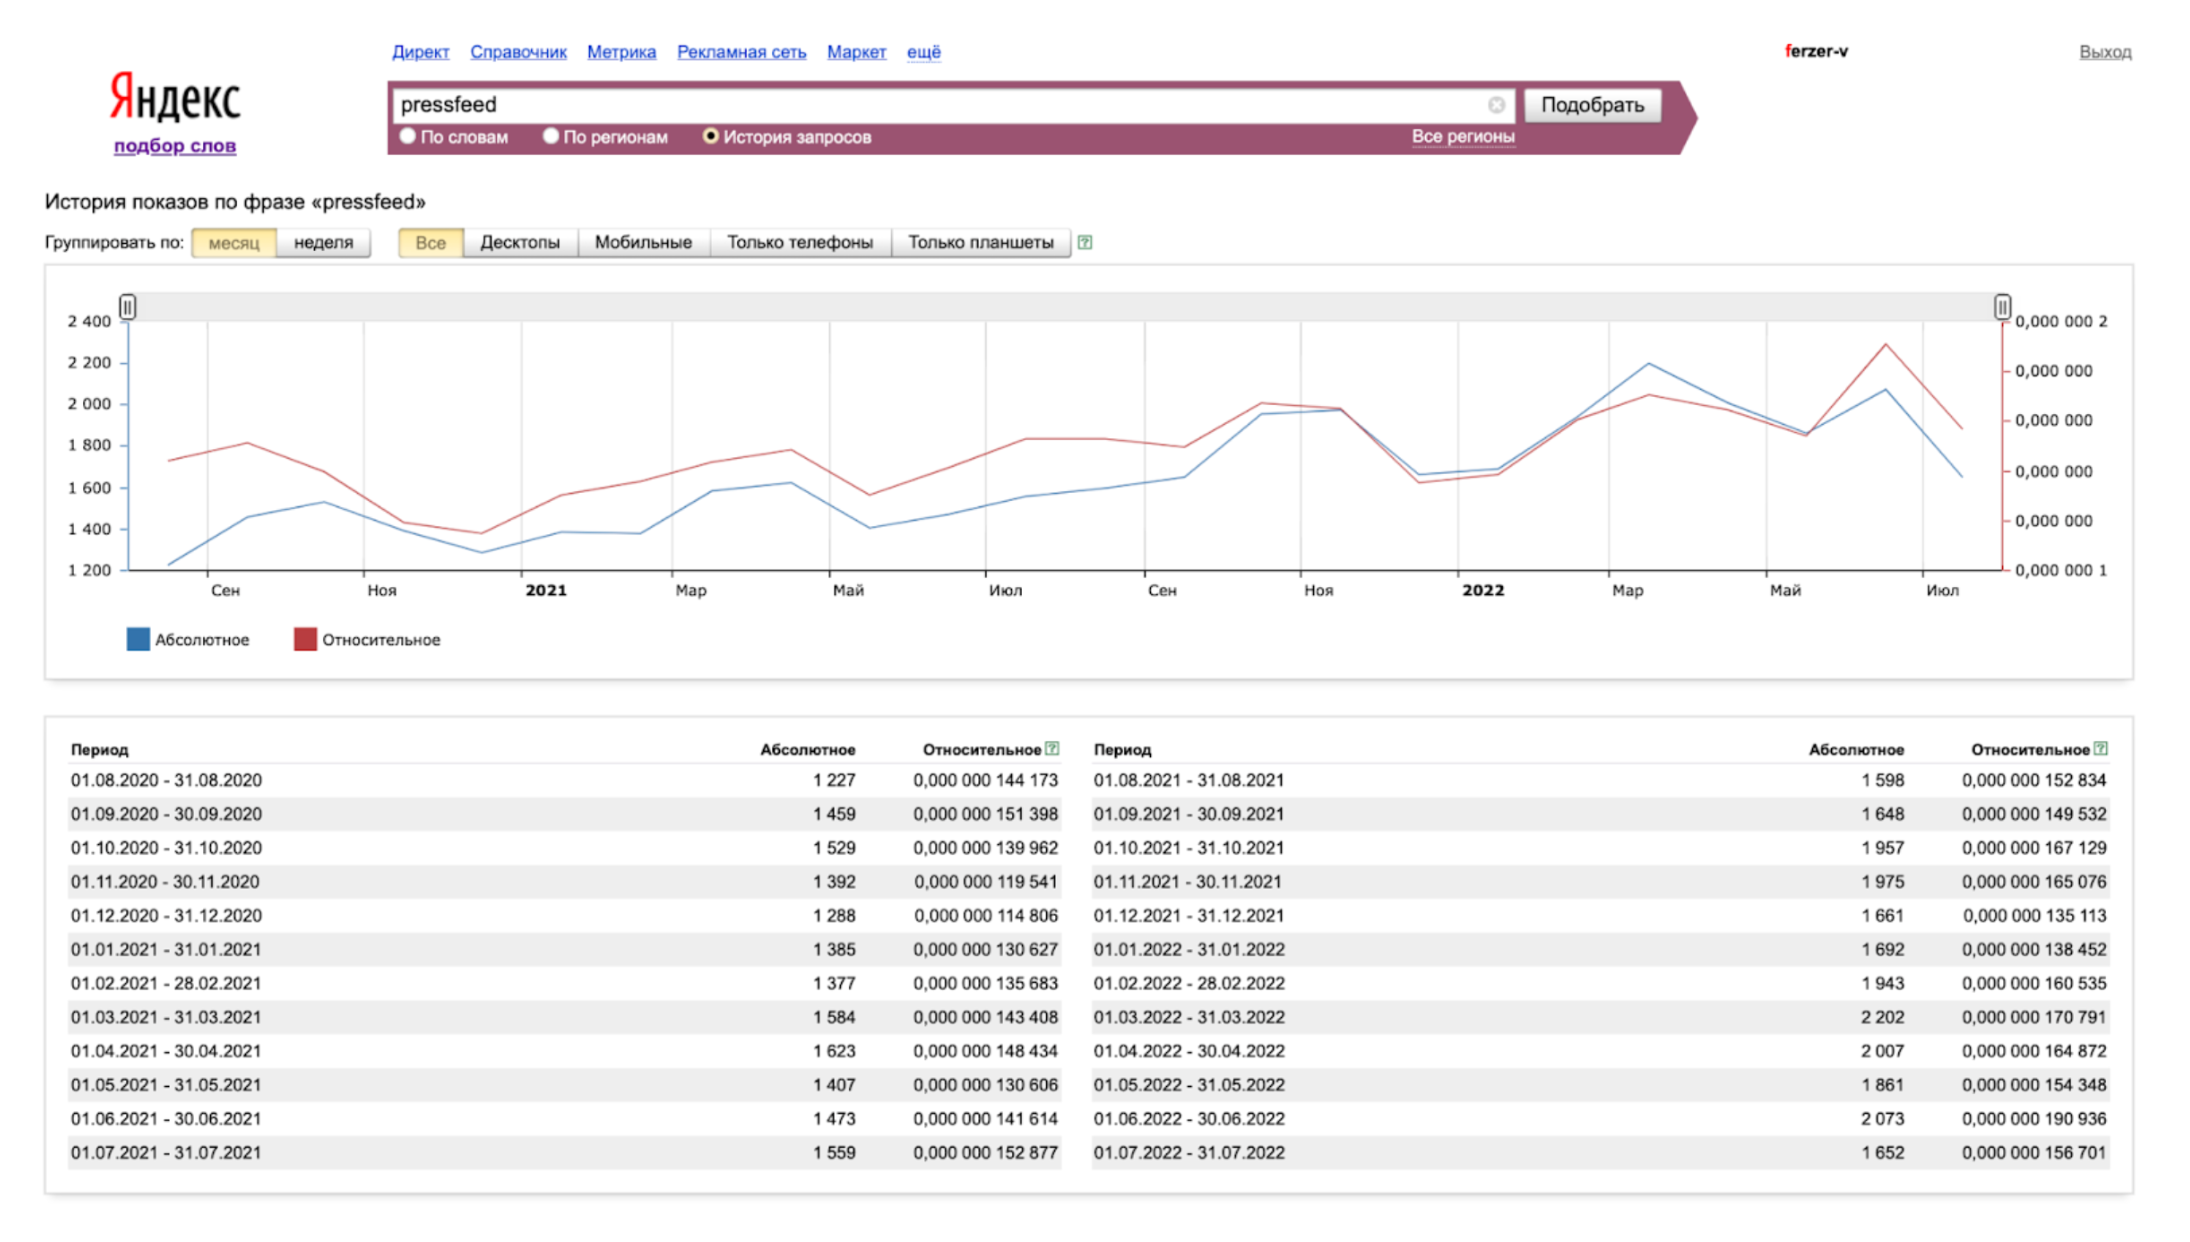Toggle the Абсолютное legend series
Screen dimensions: 2190x1242
(188, 640)
